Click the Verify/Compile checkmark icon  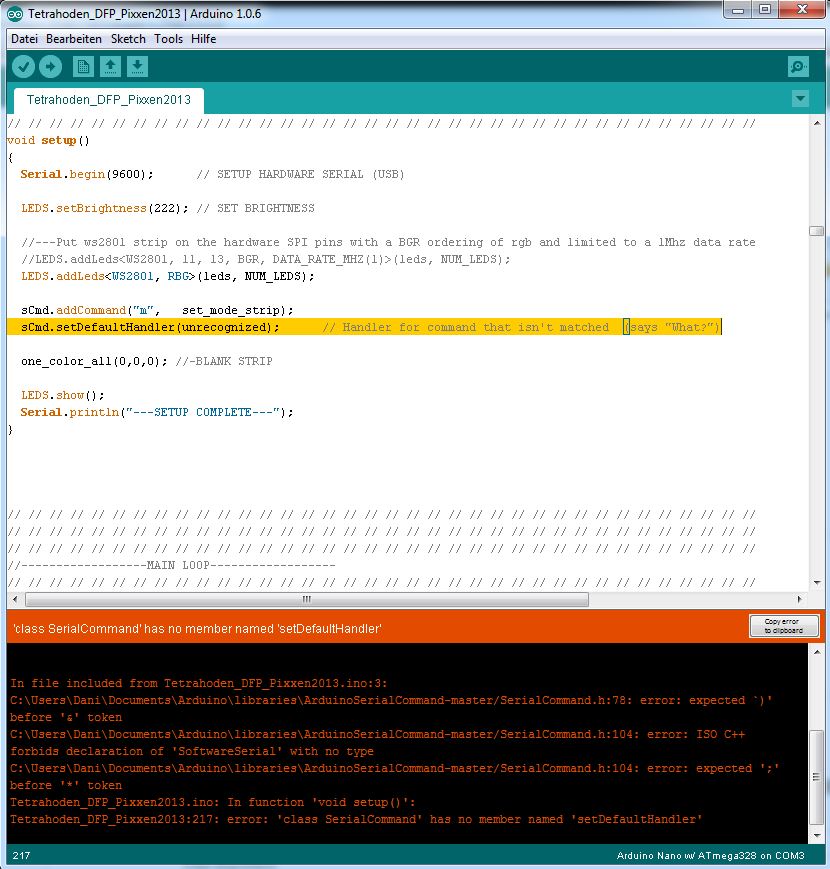23,66
